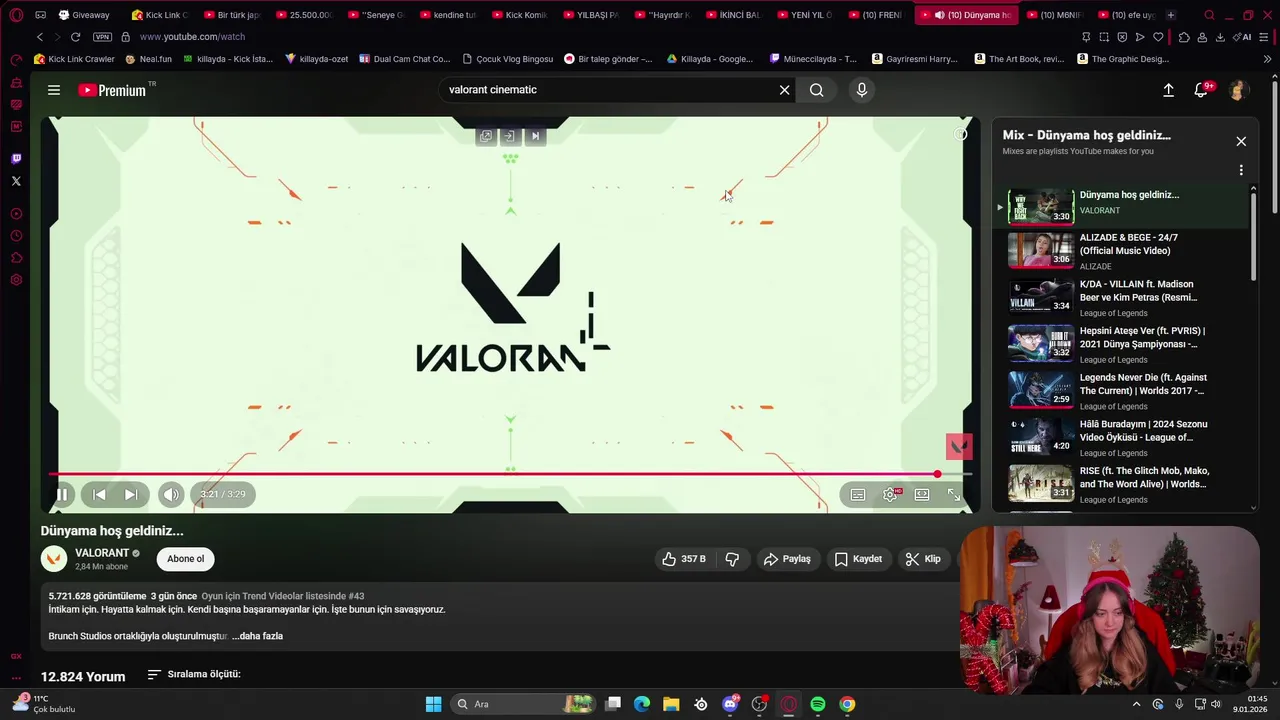Screen dimensions: 1280x720
Task: Open comment sort menu Sıralama ölçütü
Action: tap(194, 675)
